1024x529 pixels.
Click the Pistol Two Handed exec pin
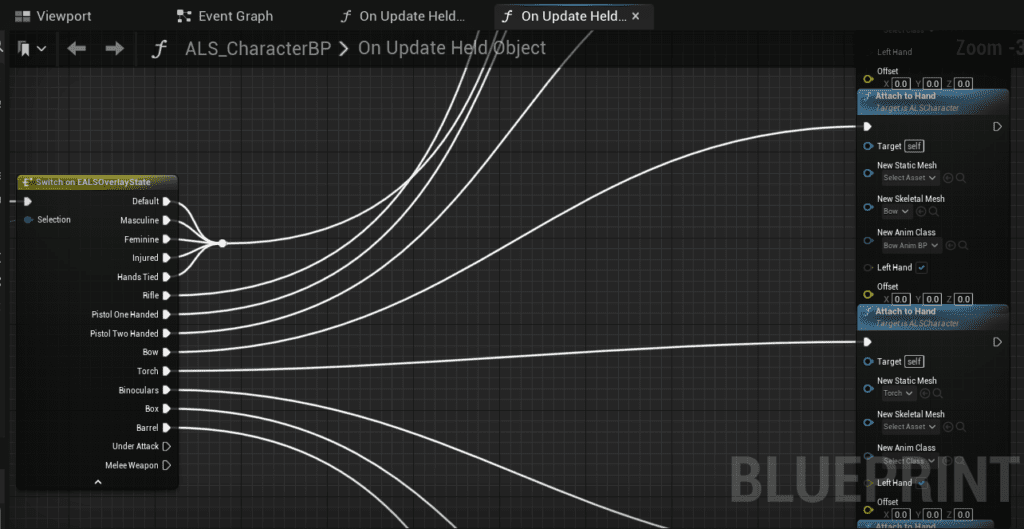(x=167, y=334)
